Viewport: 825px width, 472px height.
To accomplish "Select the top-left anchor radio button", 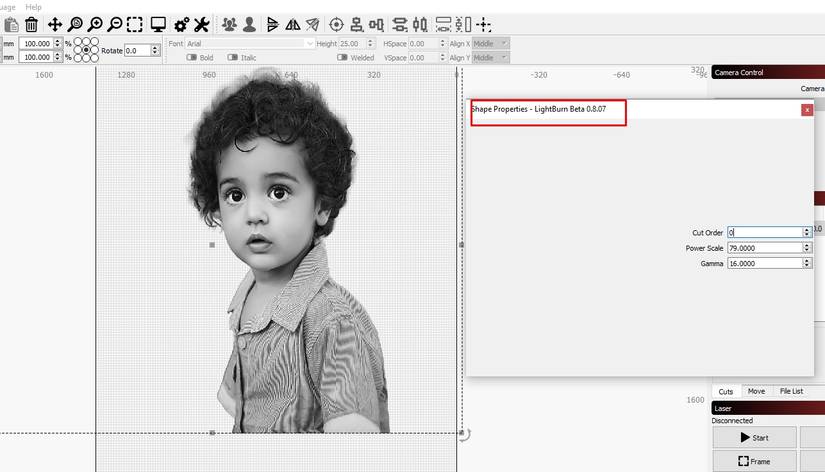I will 78,42.
